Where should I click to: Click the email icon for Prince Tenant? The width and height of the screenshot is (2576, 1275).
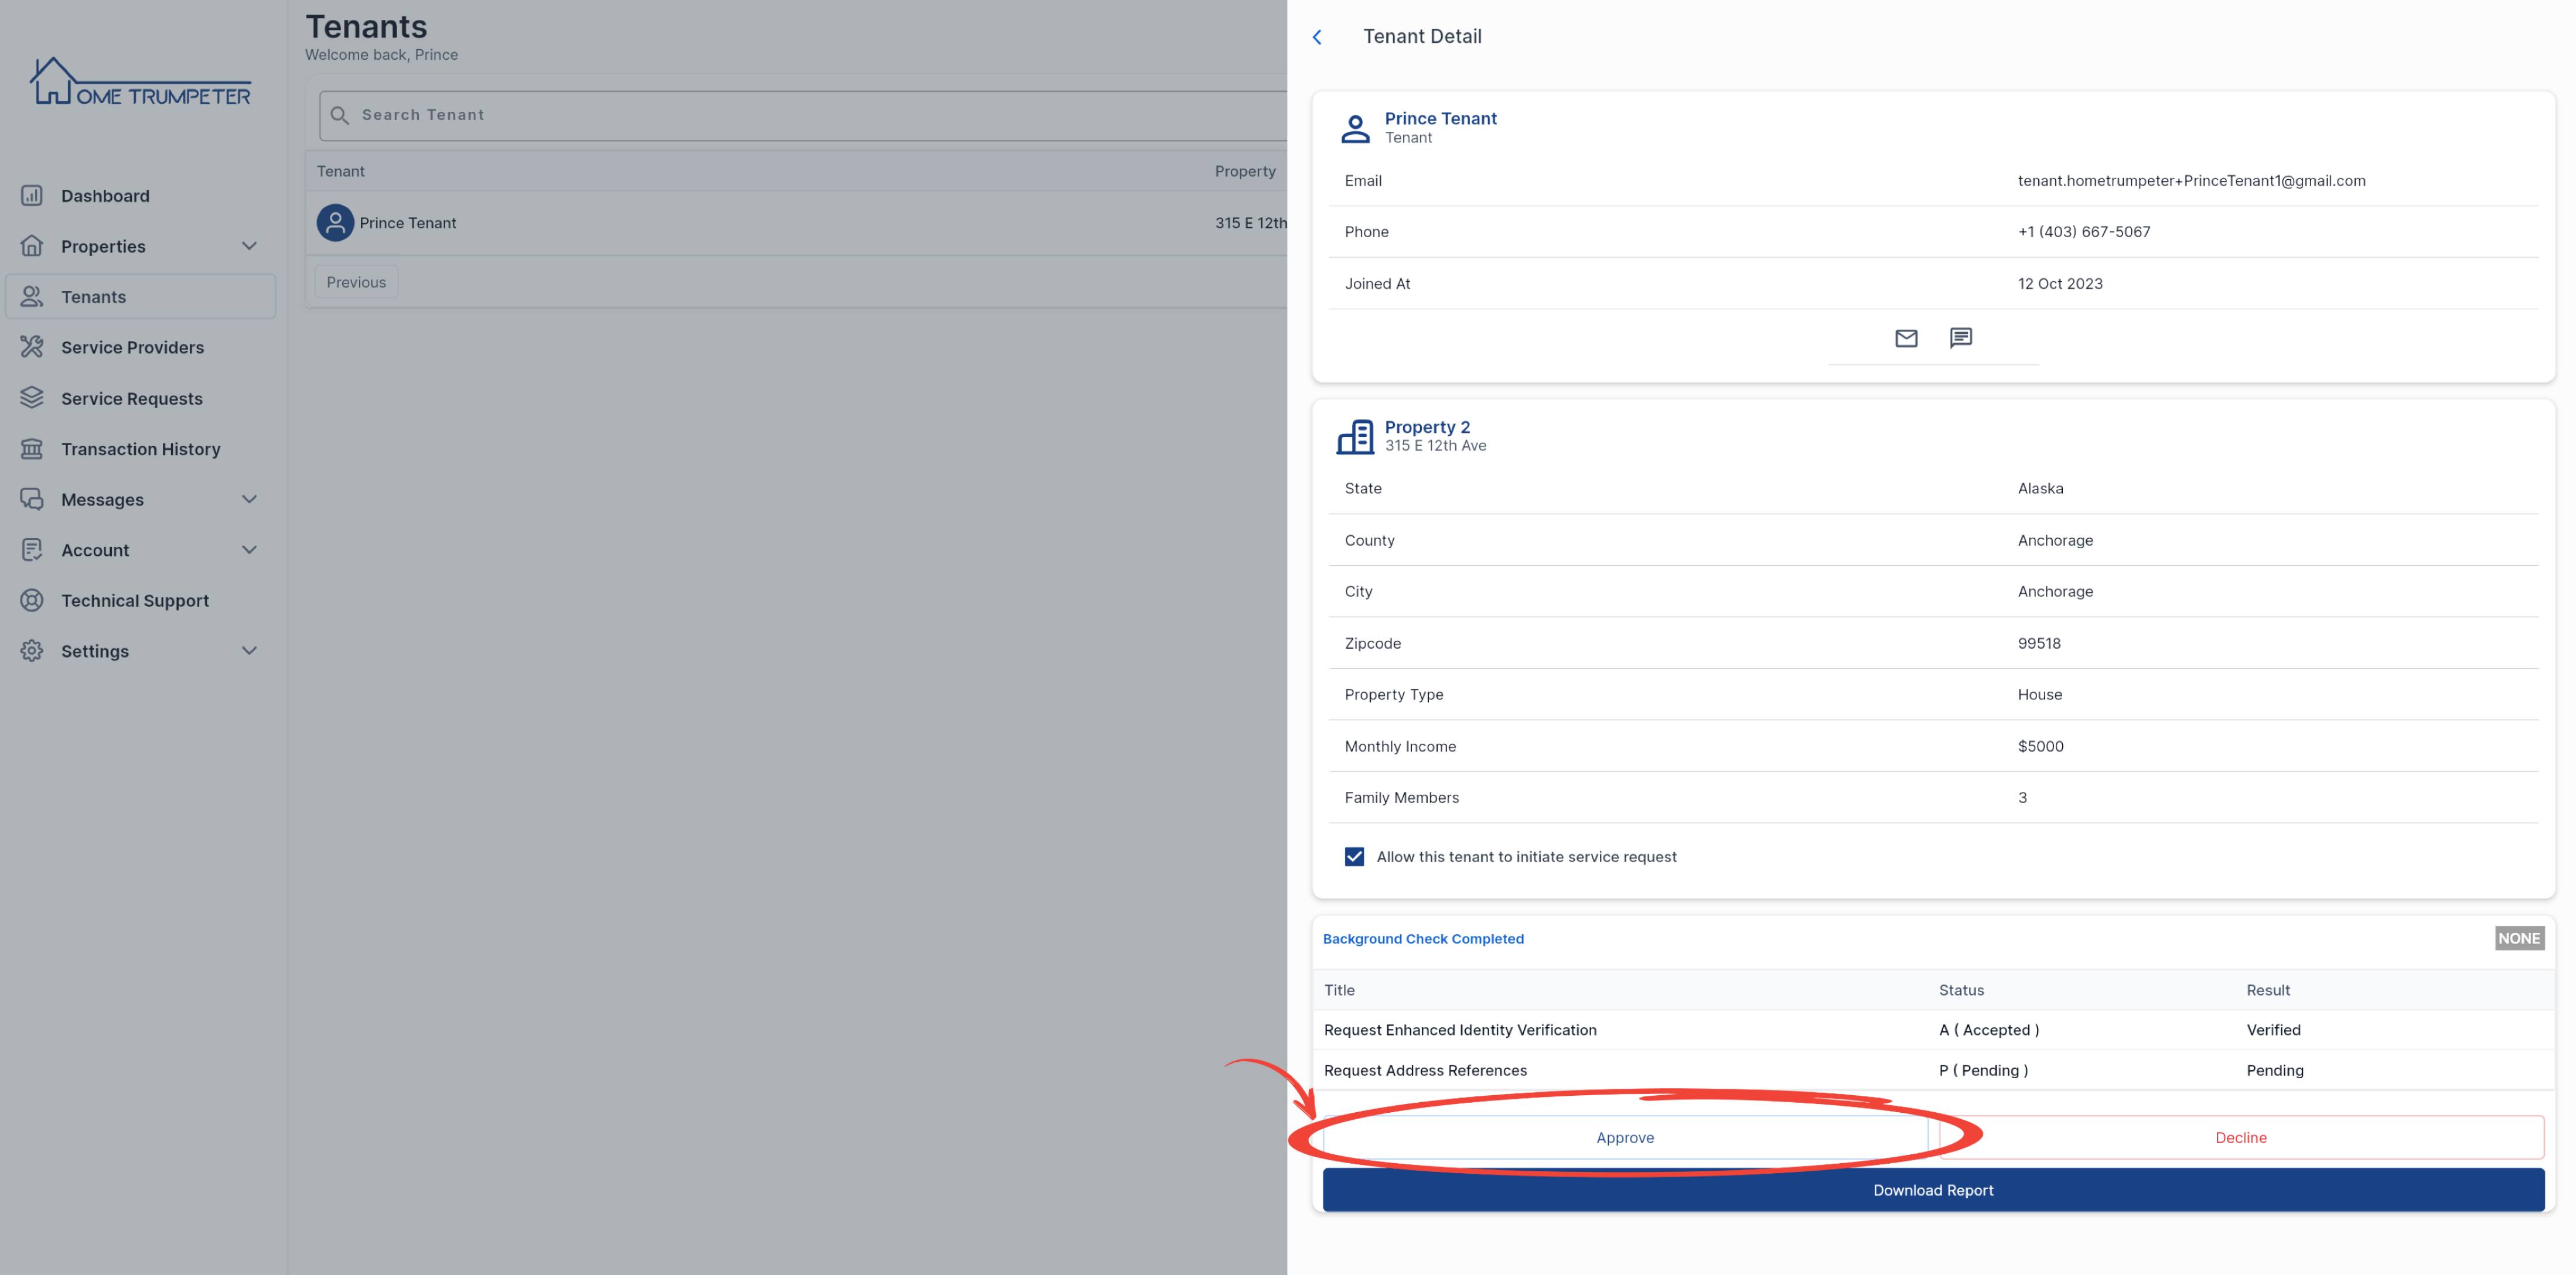[x=1906, y=340]
